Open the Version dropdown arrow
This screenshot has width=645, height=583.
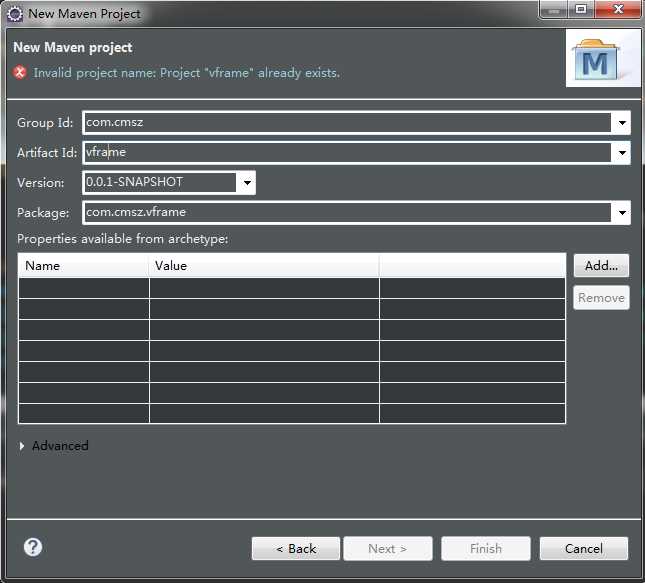247,182
